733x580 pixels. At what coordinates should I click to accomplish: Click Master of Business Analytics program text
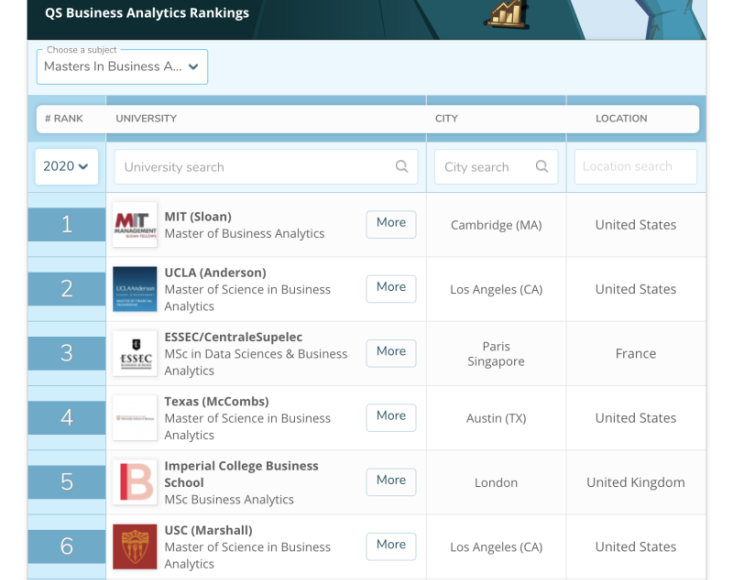click(244, 233)
